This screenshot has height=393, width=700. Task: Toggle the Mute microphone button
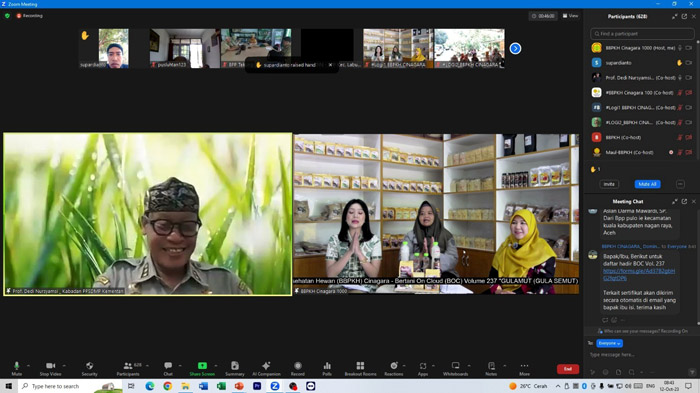[17, 366]
